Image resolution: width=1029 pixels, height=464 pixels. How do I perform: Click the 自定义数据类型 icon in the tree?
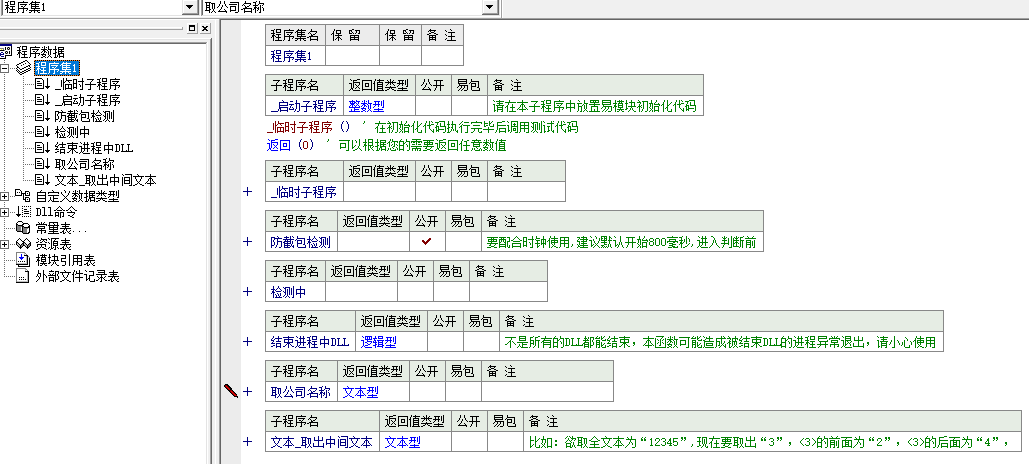[x=23, y=196]
